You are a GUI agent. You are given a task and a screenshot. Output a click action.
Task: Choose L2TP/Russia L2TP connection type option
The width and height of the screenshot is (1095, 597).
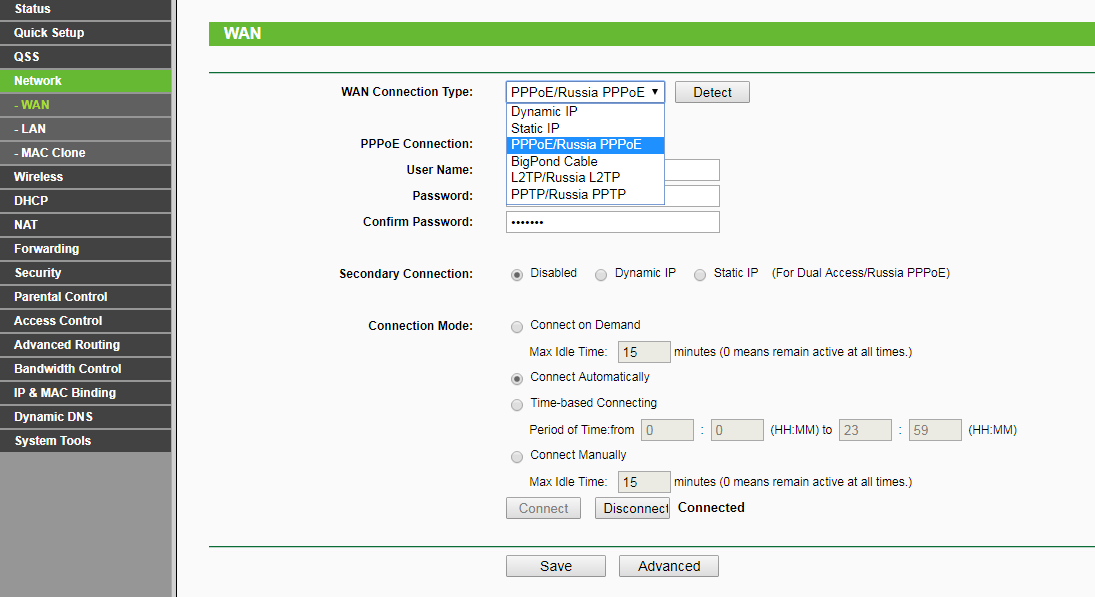[x=567, y=178]
